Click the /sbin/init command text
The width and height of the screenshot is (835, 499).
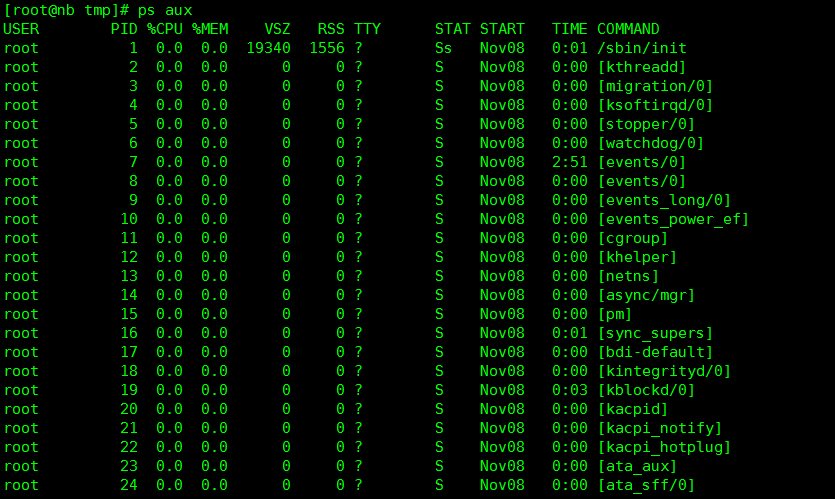click(x=642, y=48)
